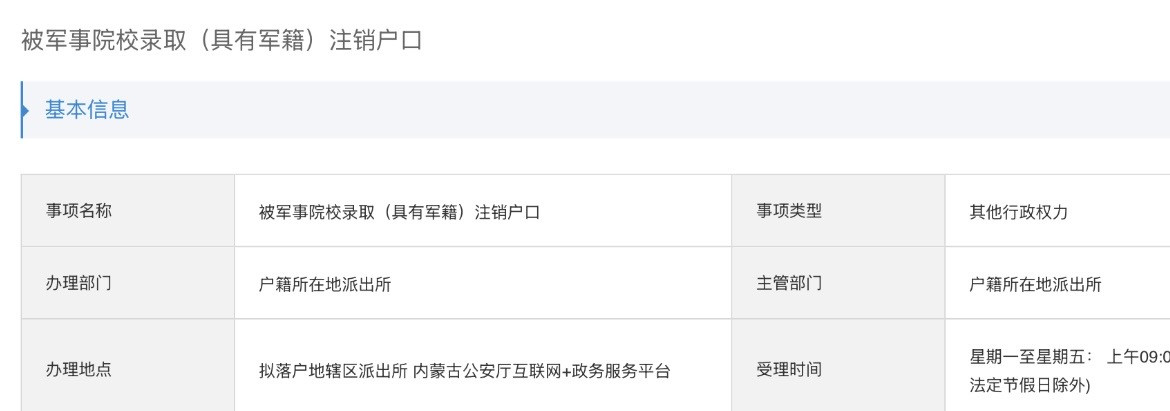Click 户籍所在地派出所 in the 办理部门 row
Screen dimensions: 1170x411
[324, 284]
